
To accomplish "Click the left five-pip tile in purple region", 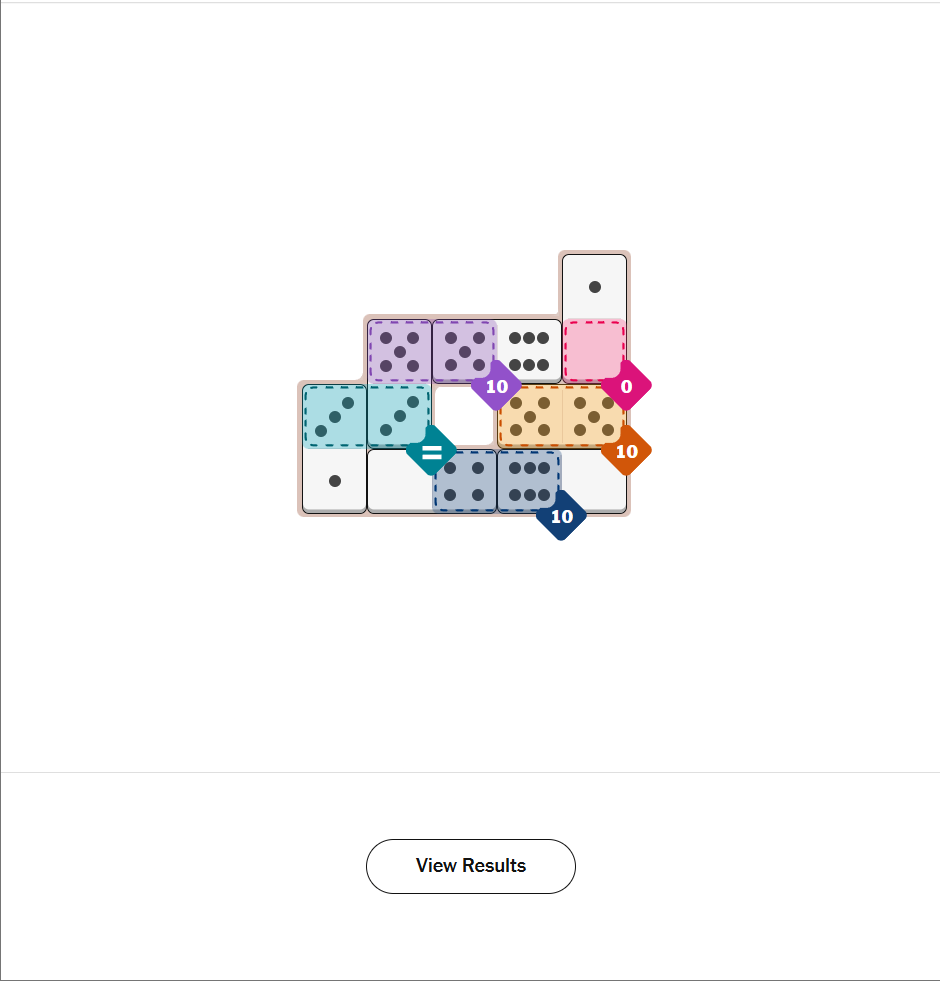I will coord(399,351).
